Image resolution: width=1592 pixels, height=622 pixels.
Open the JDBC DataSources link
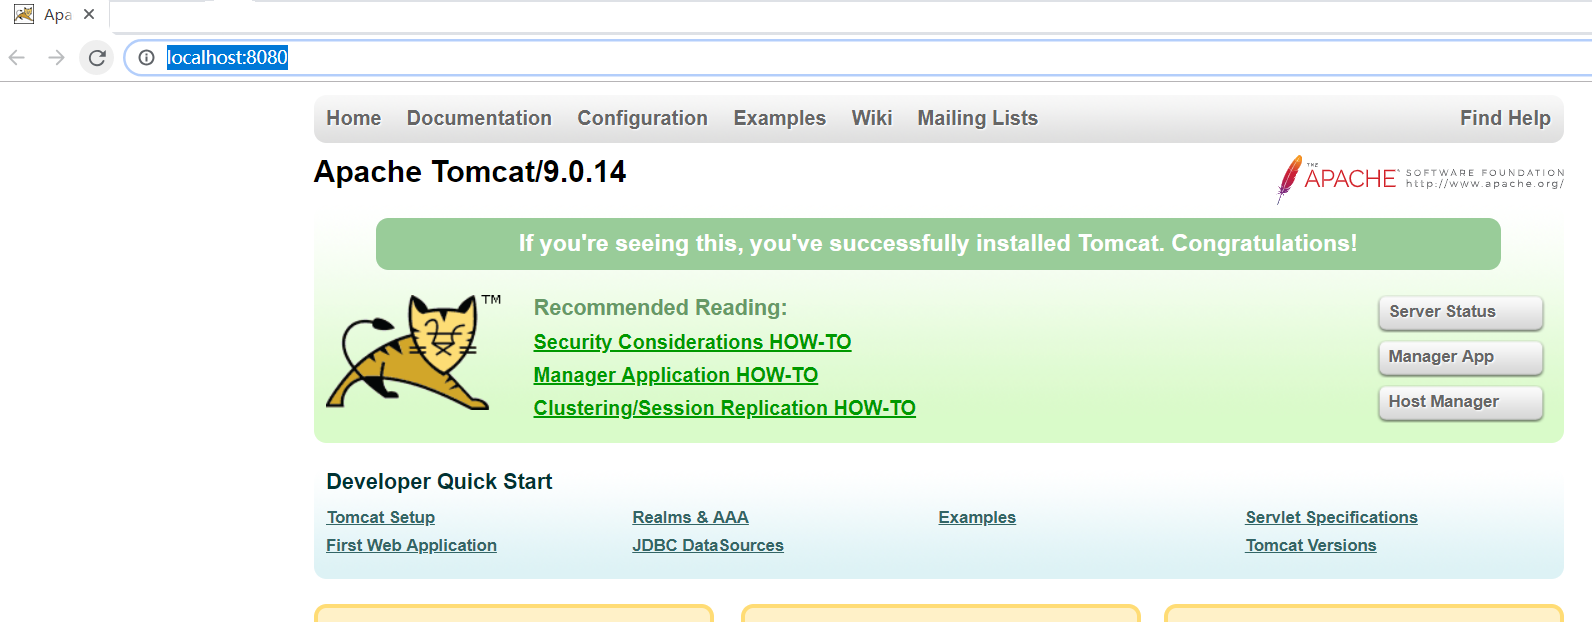click(x=708, y=545)
